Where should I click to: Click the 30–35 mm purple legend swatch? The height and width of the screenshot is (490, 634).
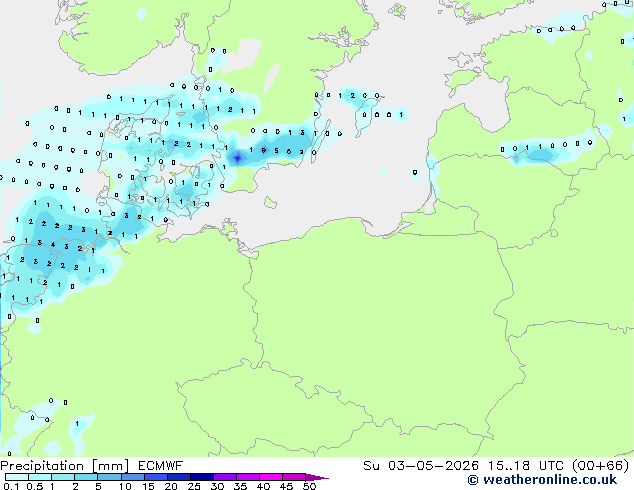coord(224,477)
